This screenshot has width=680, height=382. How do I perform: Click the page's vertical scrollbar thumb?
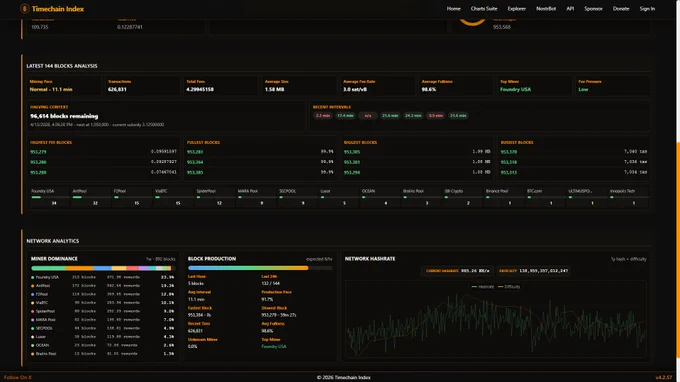tap(678, 250)
